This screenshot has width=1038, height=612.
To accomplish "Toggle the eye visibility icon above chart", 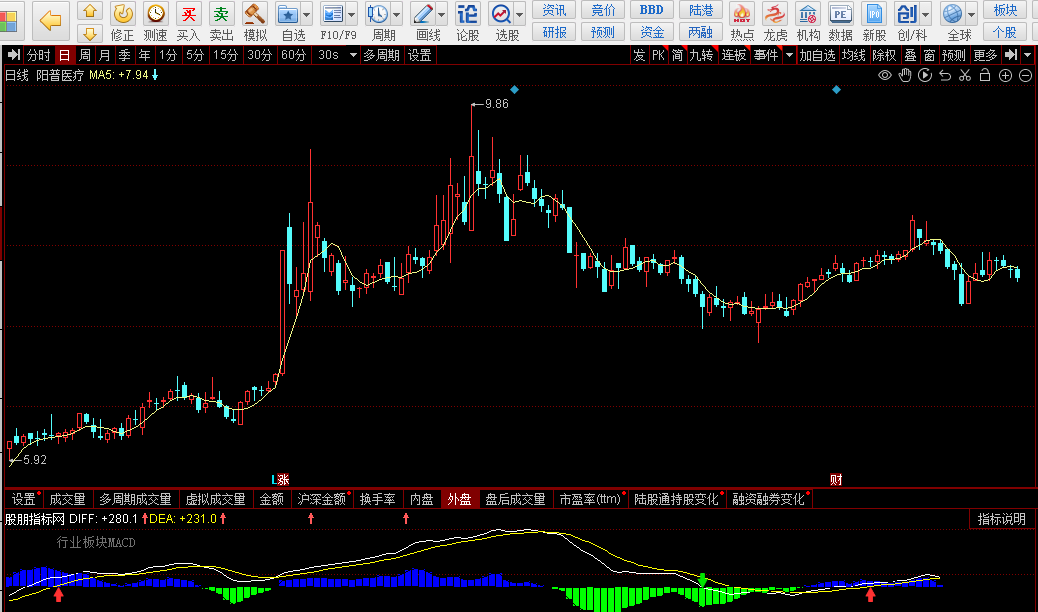I will pos(885,76).
